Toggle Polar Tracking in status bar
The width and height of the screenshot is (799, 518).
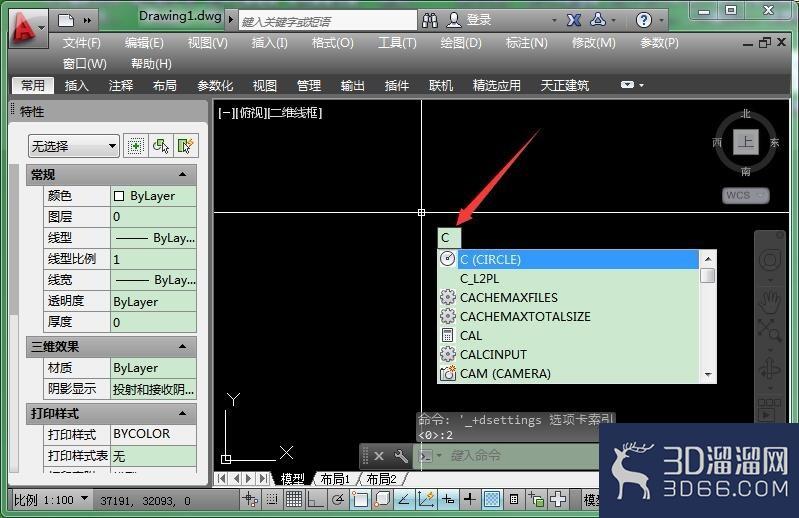[337, 499]
